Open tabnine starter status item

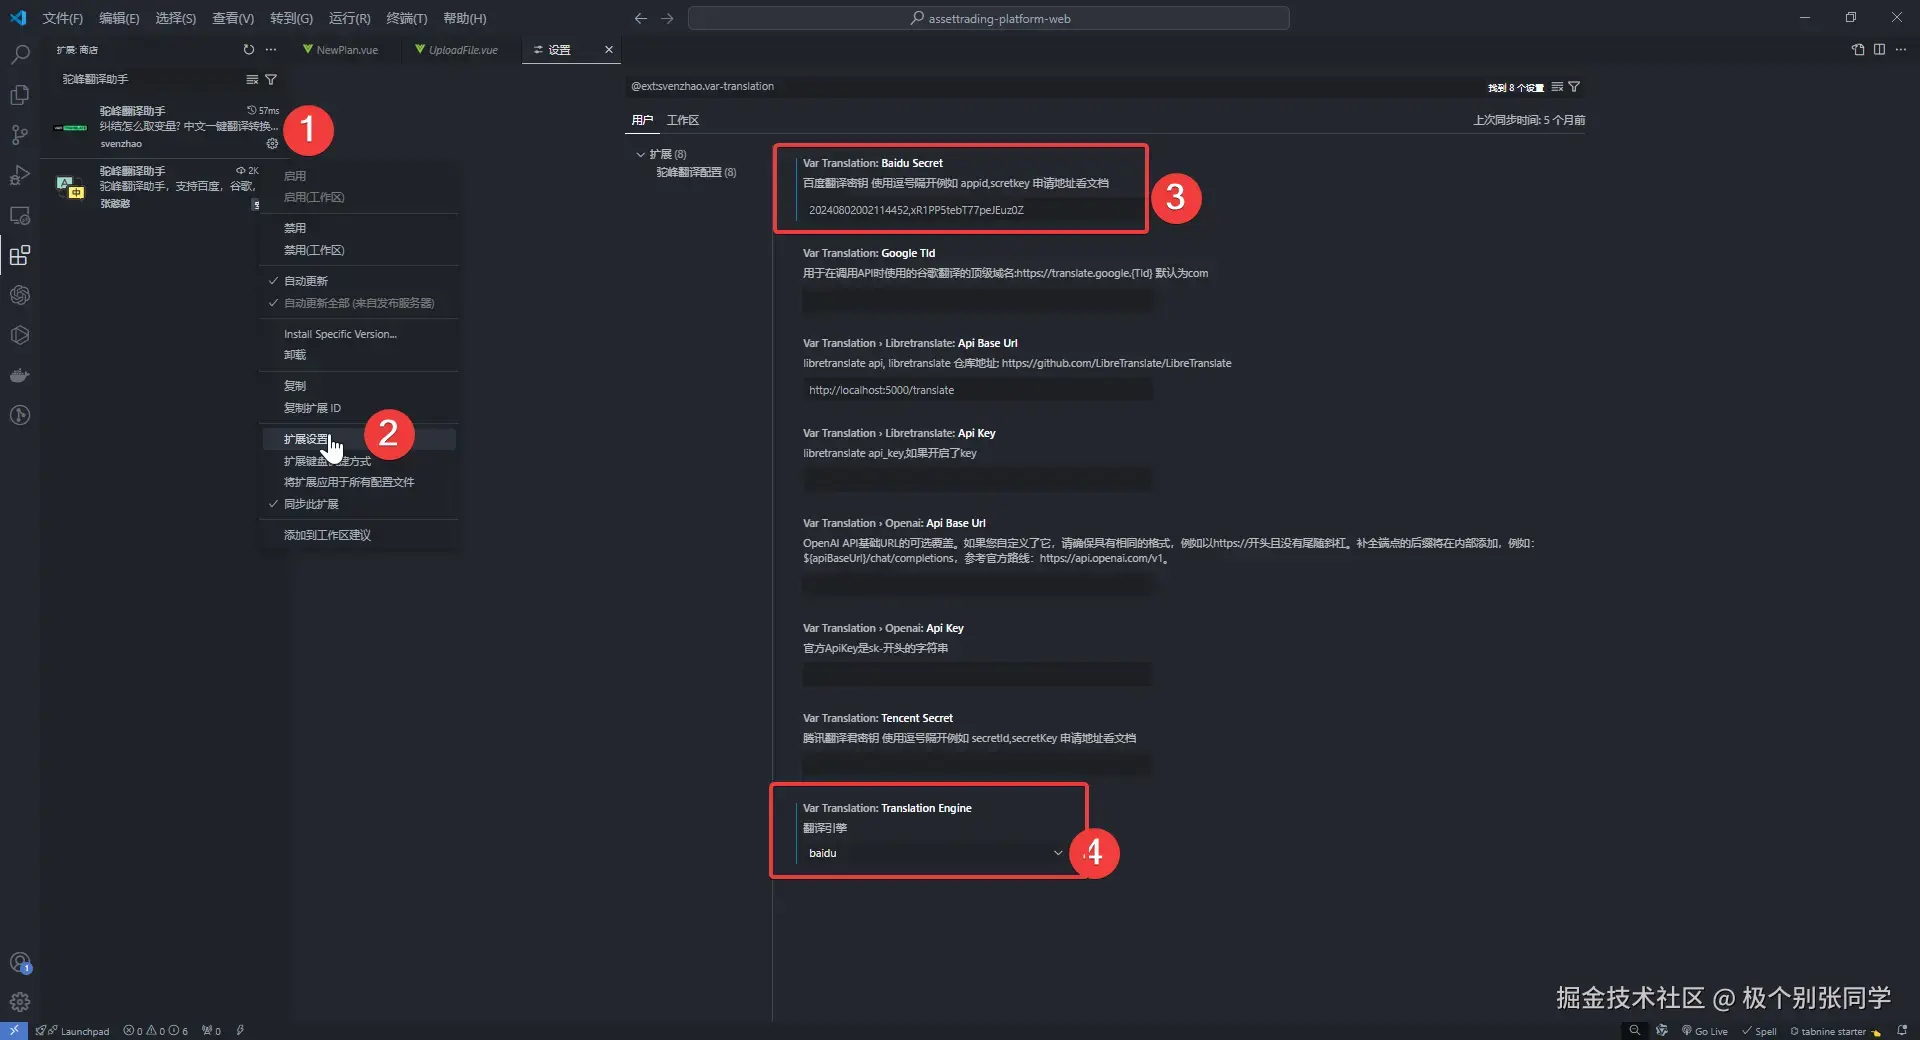point(1835,1031)
